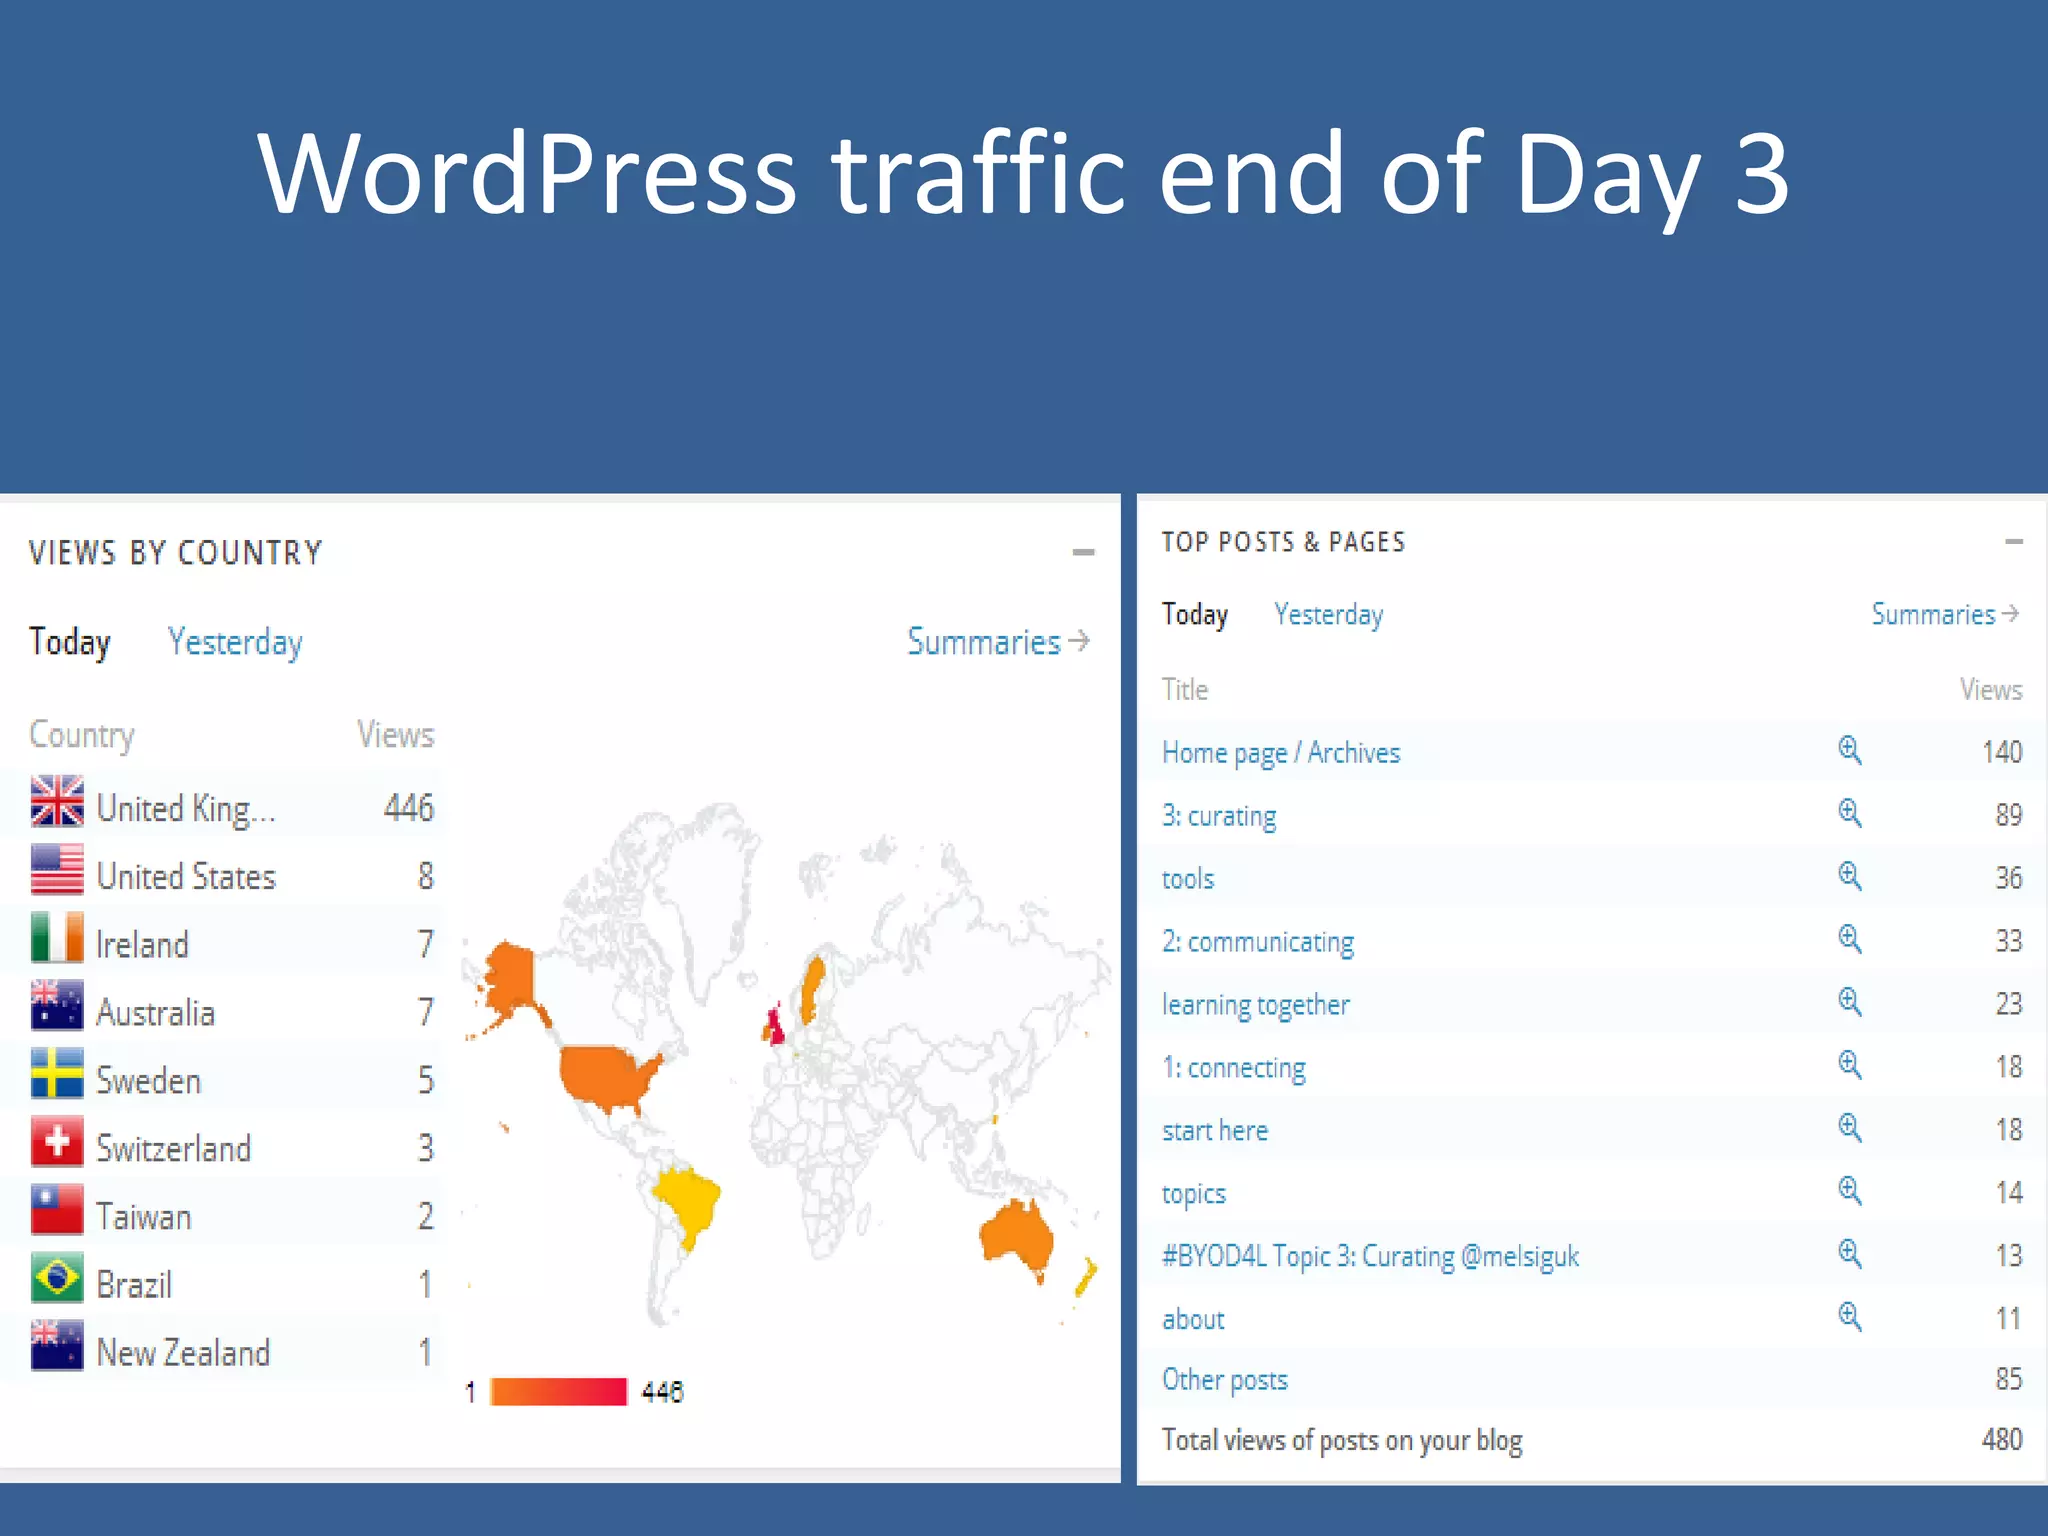Image resolution: width=2048 pixels, height=1536 pixels.
Task: Select Today tab in Views by Country
Action: pyautogui.click(x=70, y=642)
